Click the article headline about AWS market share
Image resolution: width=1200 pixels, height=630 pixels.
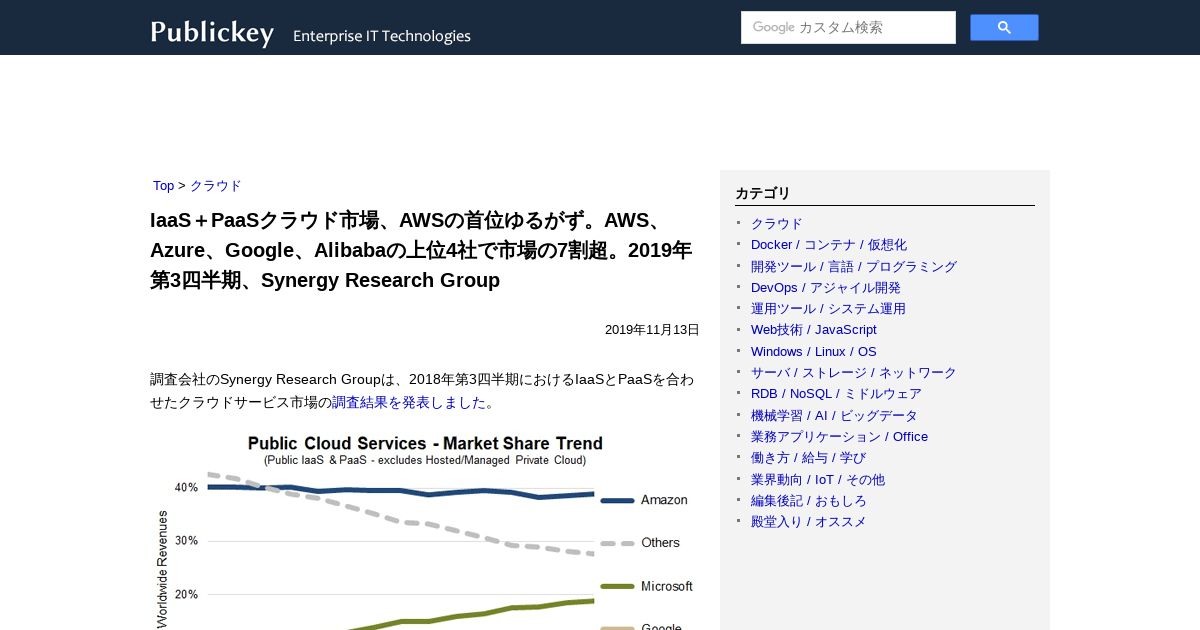[x=421, y=250]
